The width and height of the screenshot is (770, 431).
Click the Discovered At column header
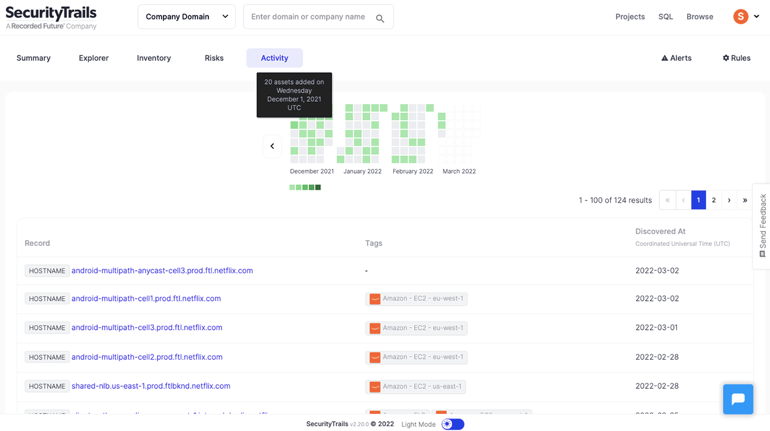click(660, 231)
